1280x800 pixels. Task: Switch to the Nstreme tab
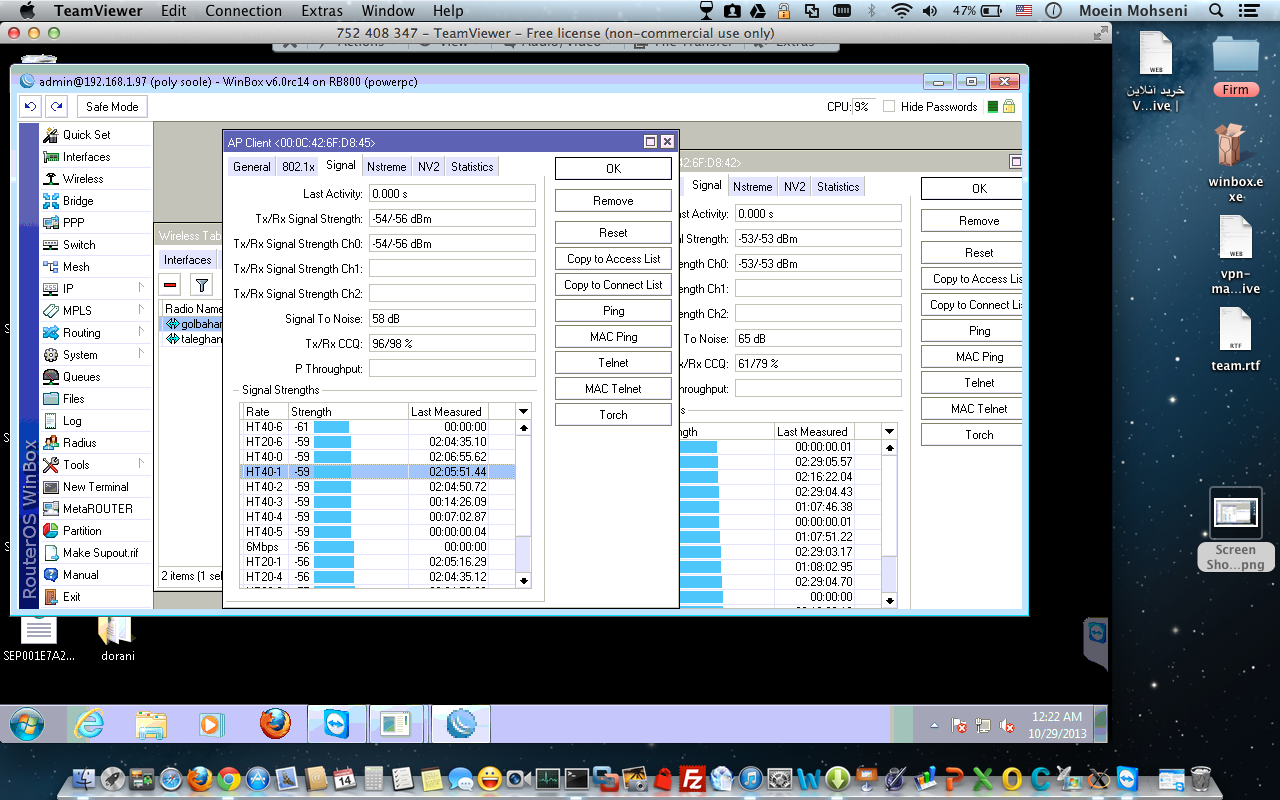pyautogui.click(x=387, y=166)
